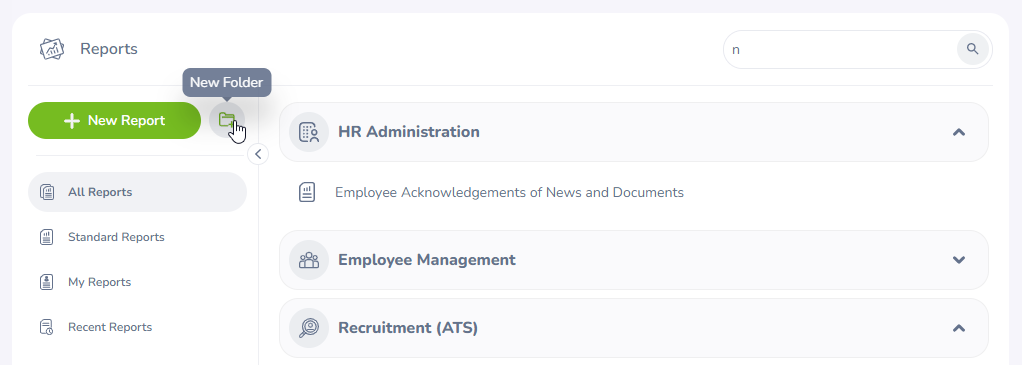
Task: Click the New Report button
Action: (114, 121)
